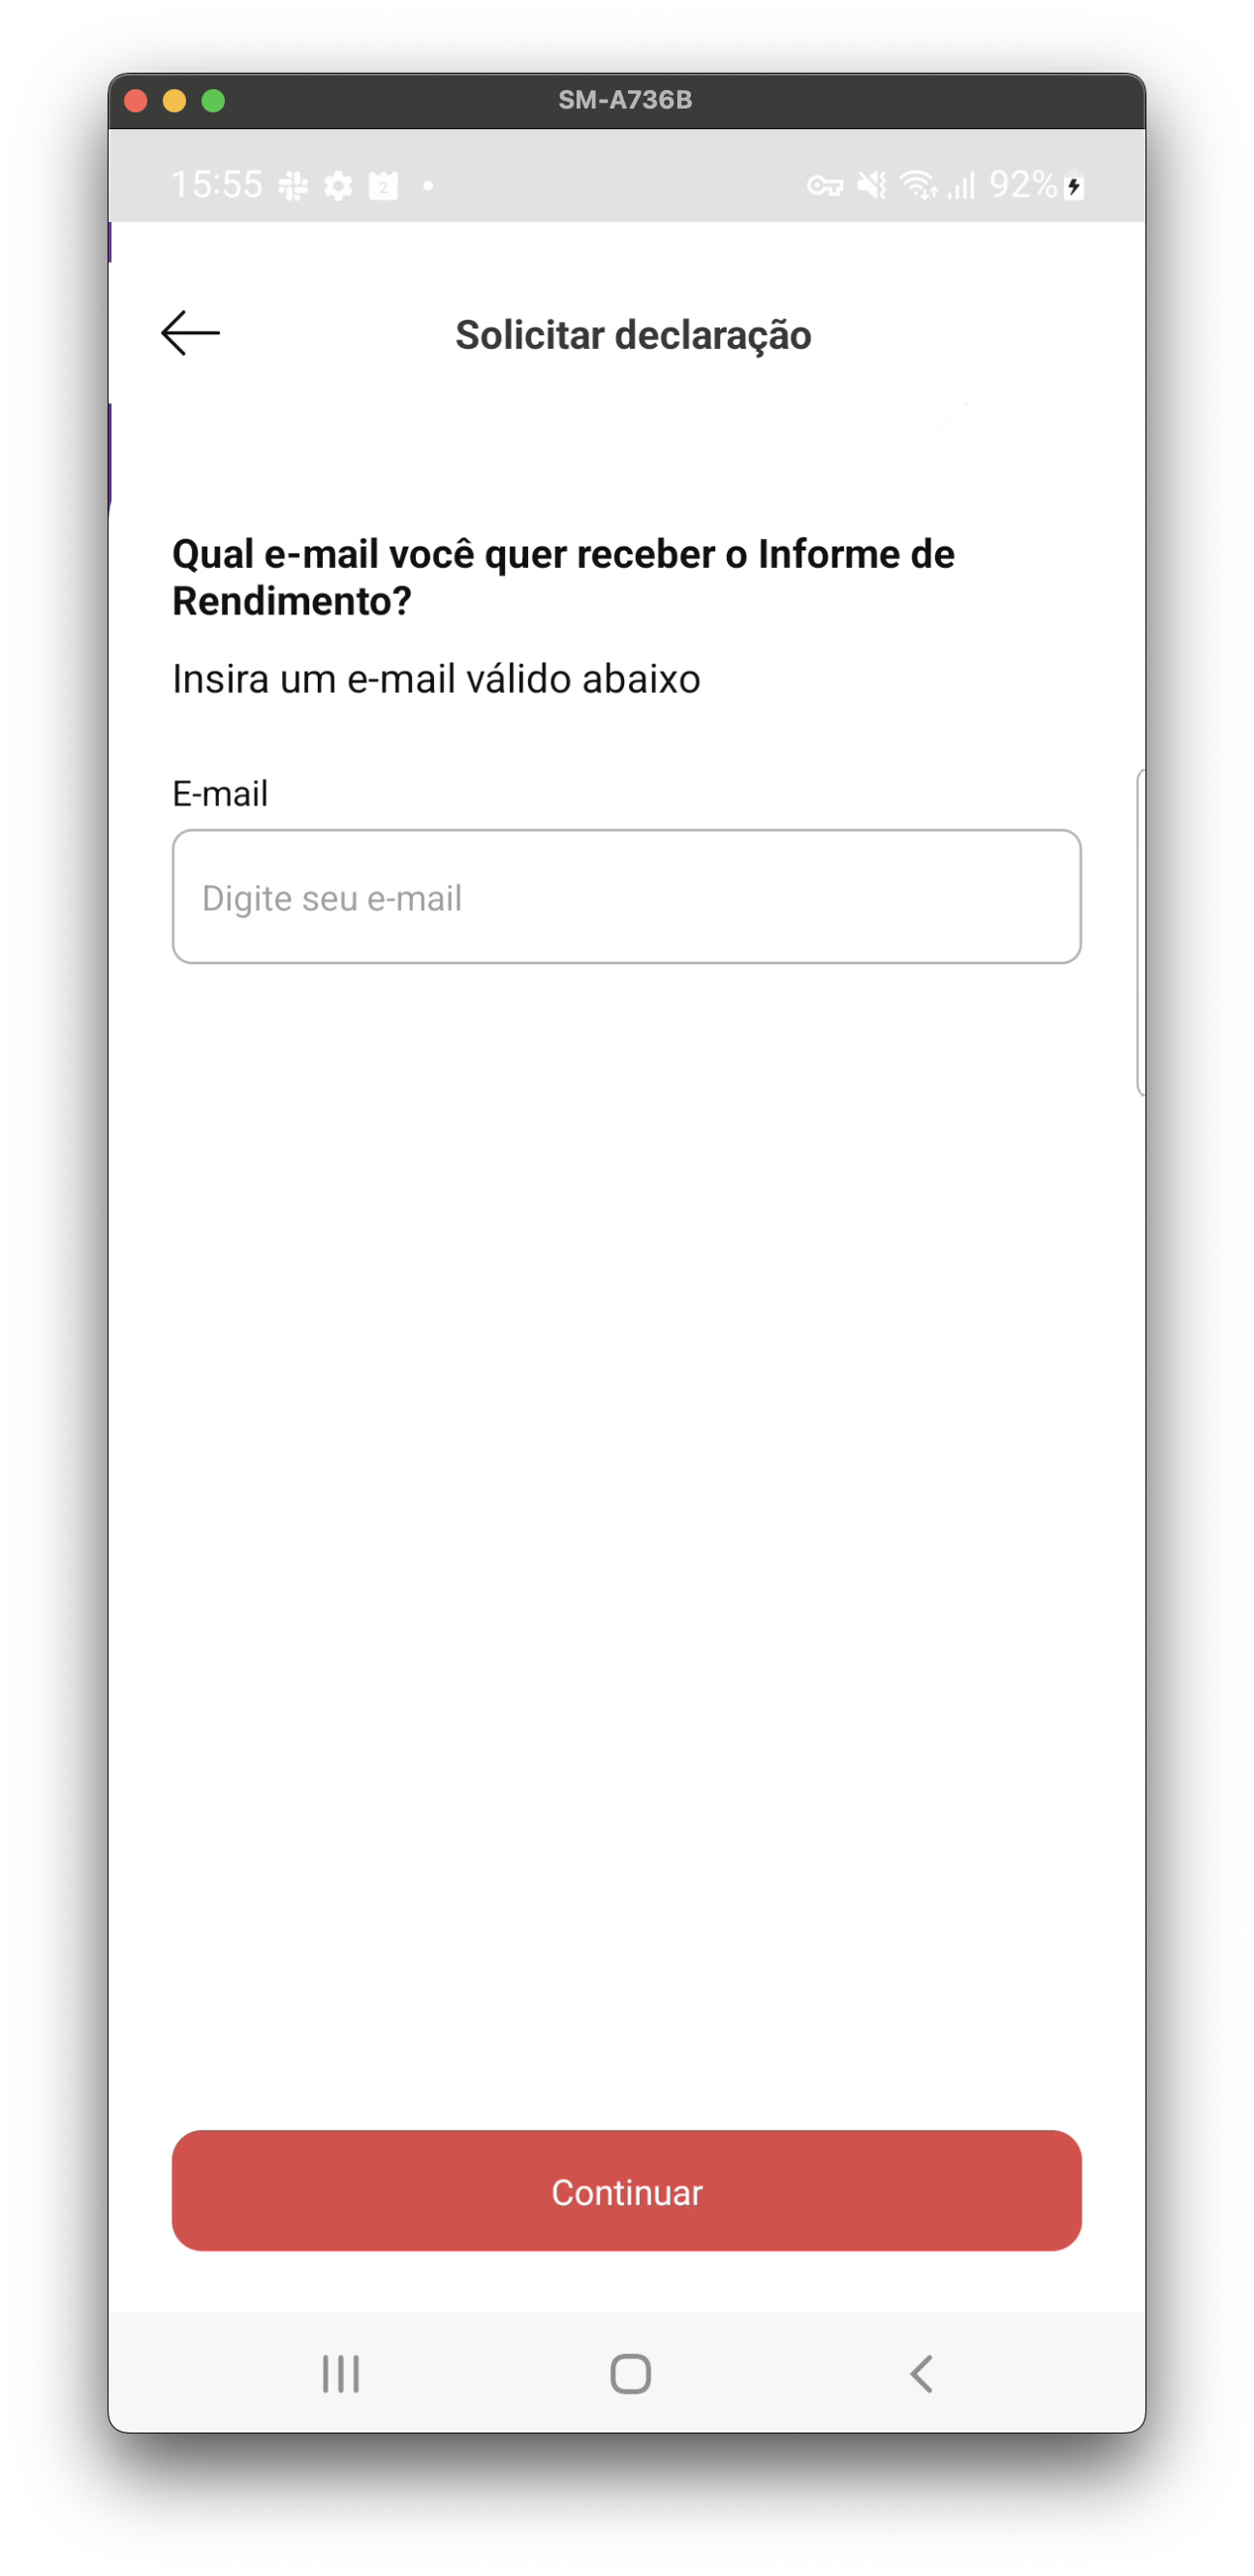Screen dimensions: 1254x2576
Task: Tap the Wi-Fi status icon
Action: click(919, 185)
